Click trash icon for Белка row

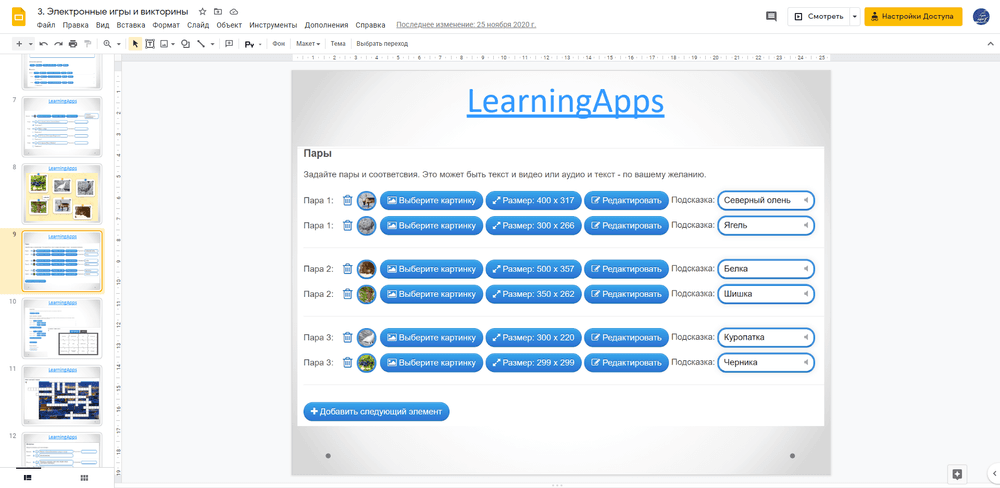pos(347,269)
